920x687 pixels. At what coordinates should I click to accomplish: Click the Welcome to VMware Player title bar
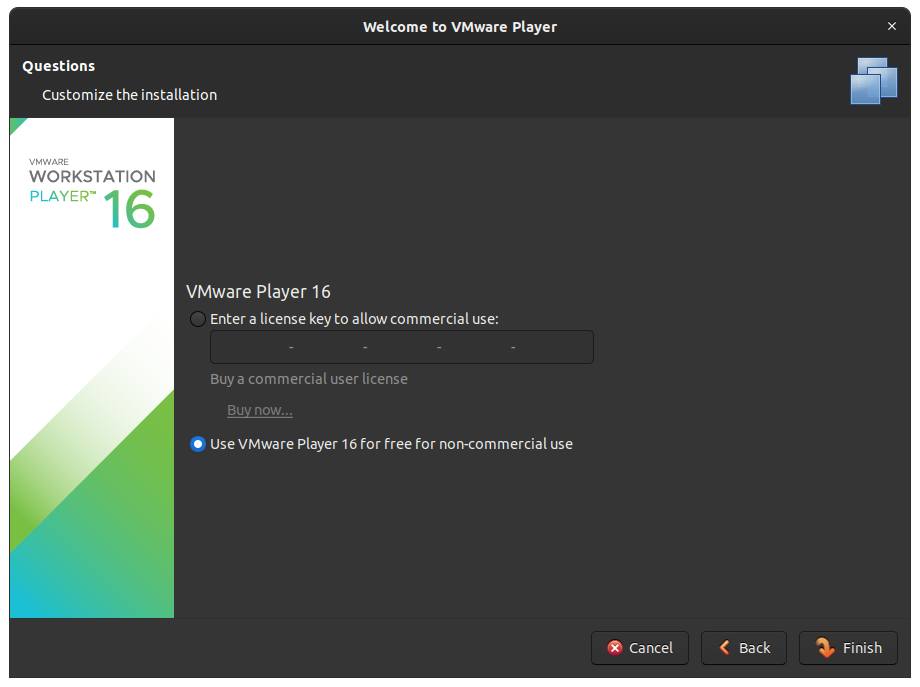tap(460, 26)
